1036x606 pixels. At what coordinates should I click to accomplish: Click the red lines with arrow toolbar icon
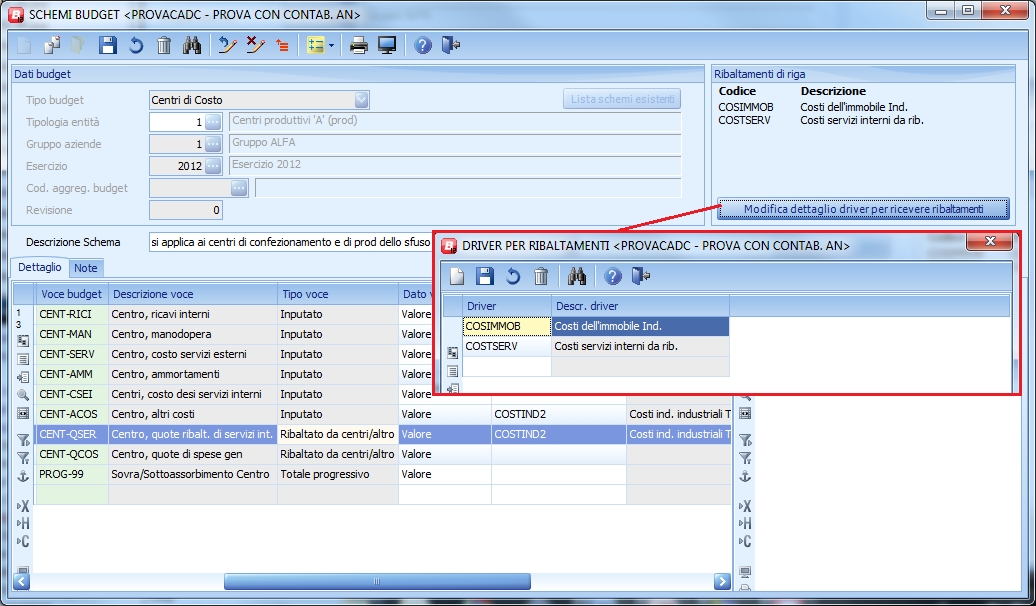tap(283, 45)
